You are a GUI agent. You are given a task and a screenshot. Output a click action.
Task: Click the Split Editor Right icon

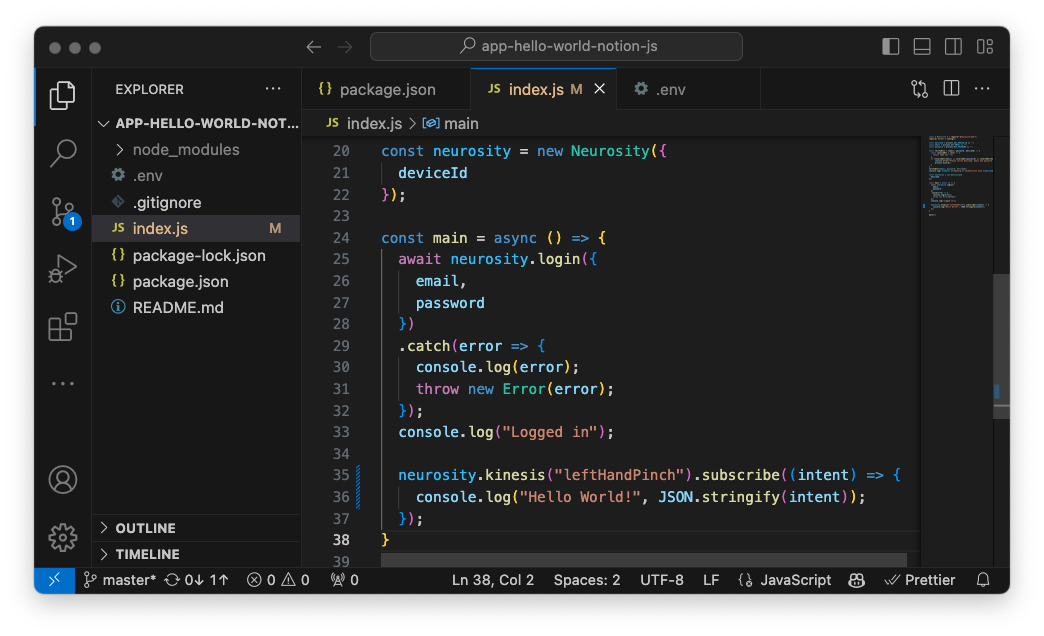point(951,89)
